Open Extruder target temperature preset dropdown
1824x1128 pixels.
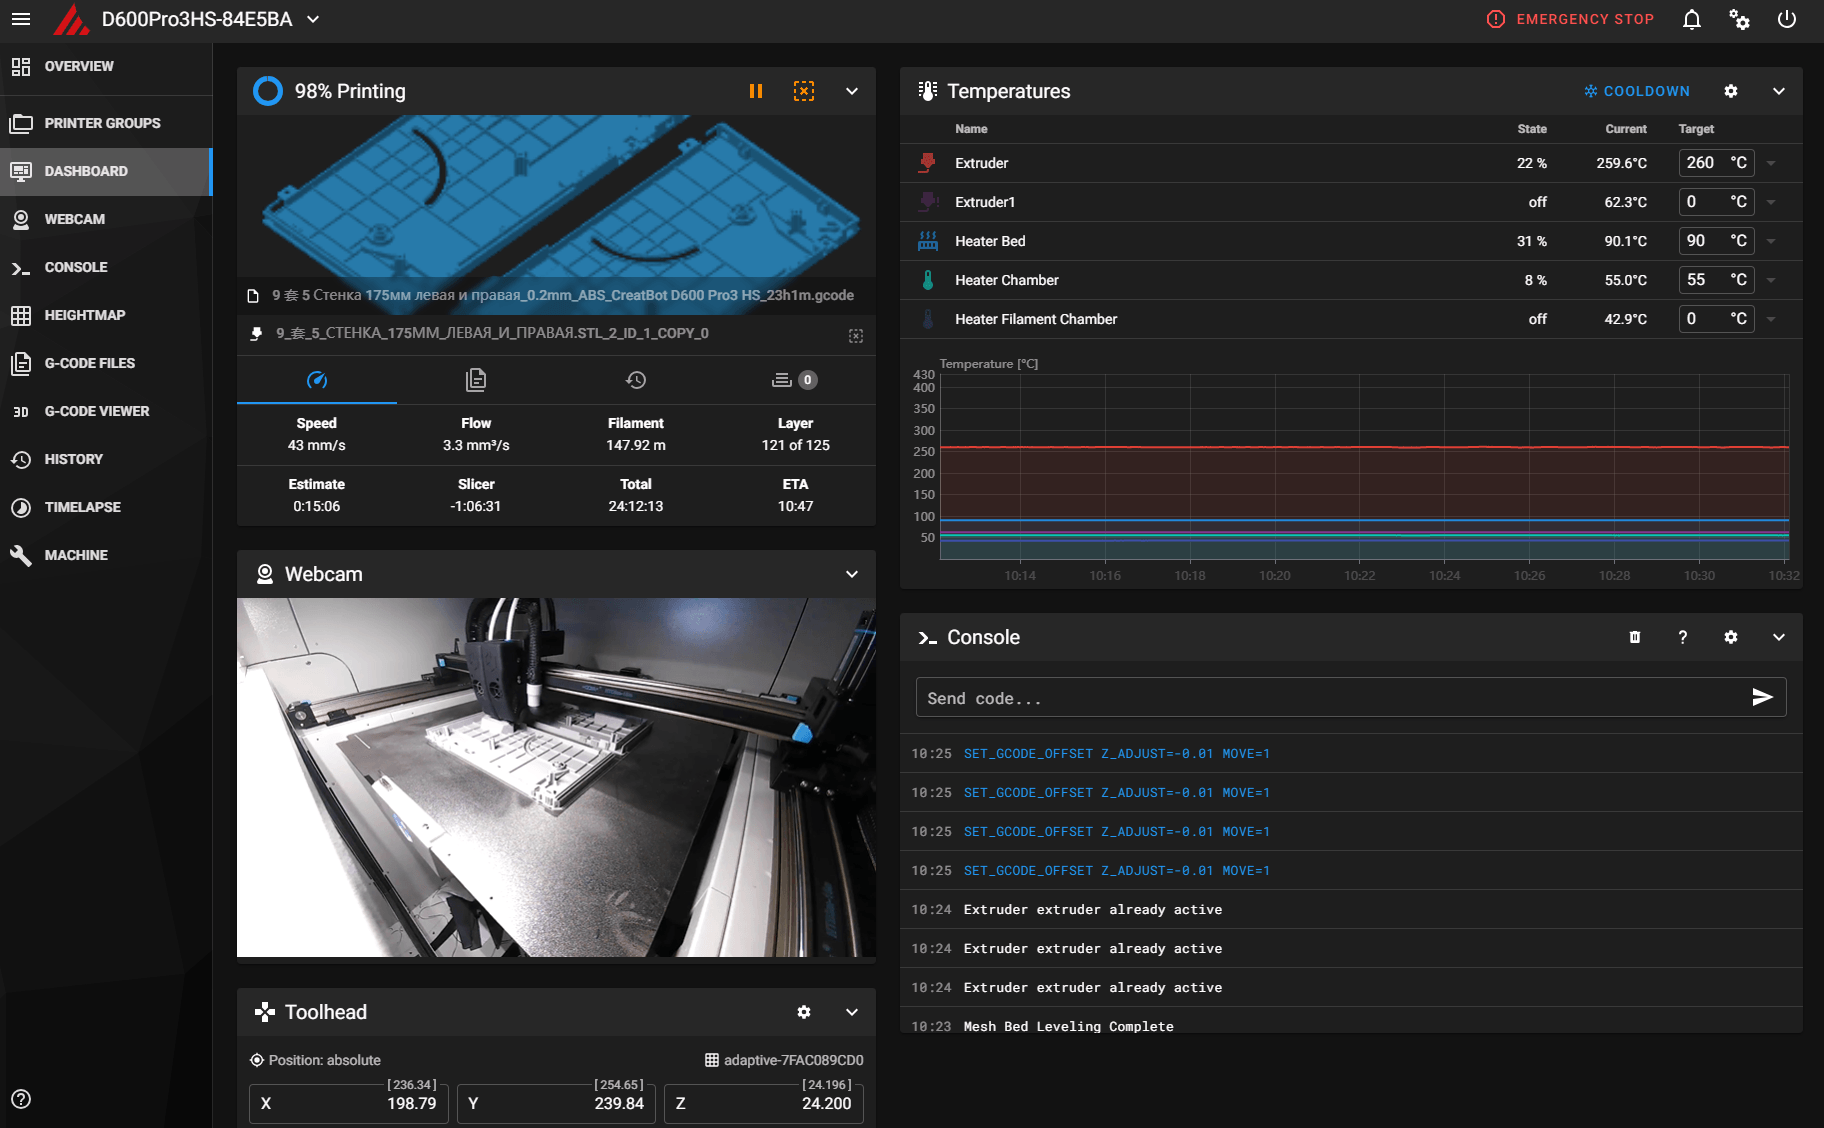pyautogui.click(x=1771, y=163)
